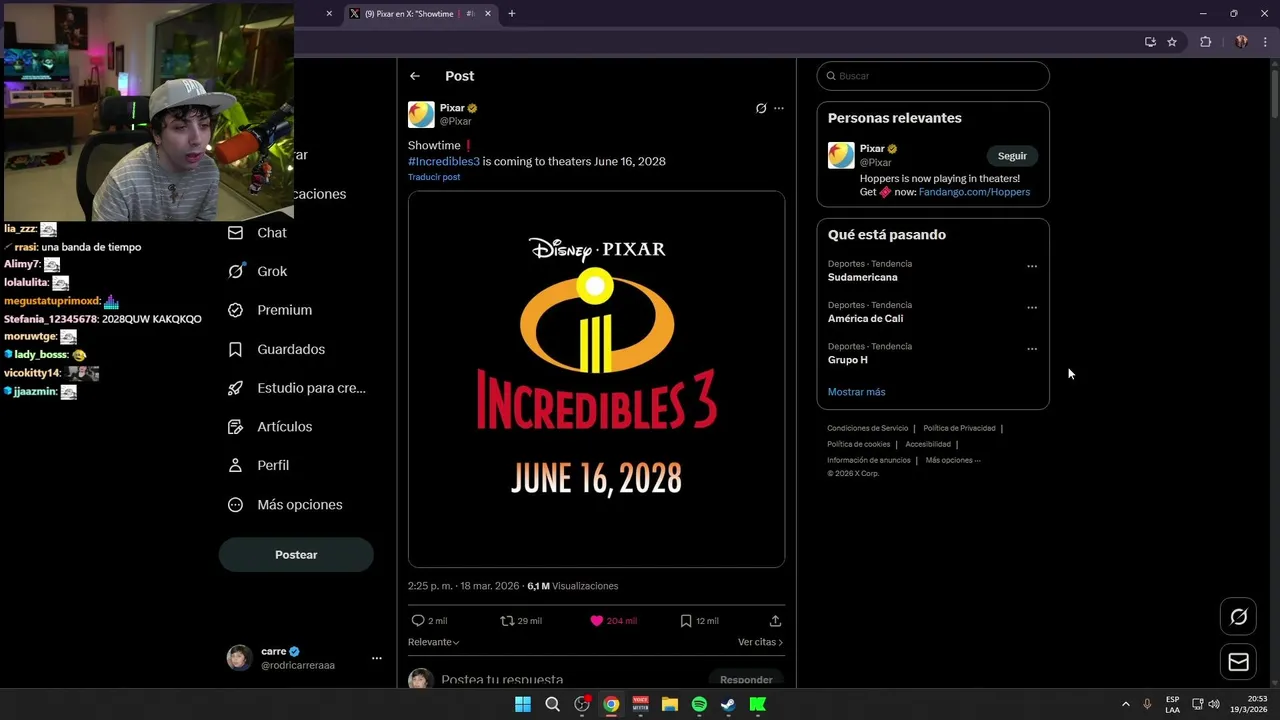Click the Responder button
This screenshot has width=1280, height=720.
(x=746, y=680)
